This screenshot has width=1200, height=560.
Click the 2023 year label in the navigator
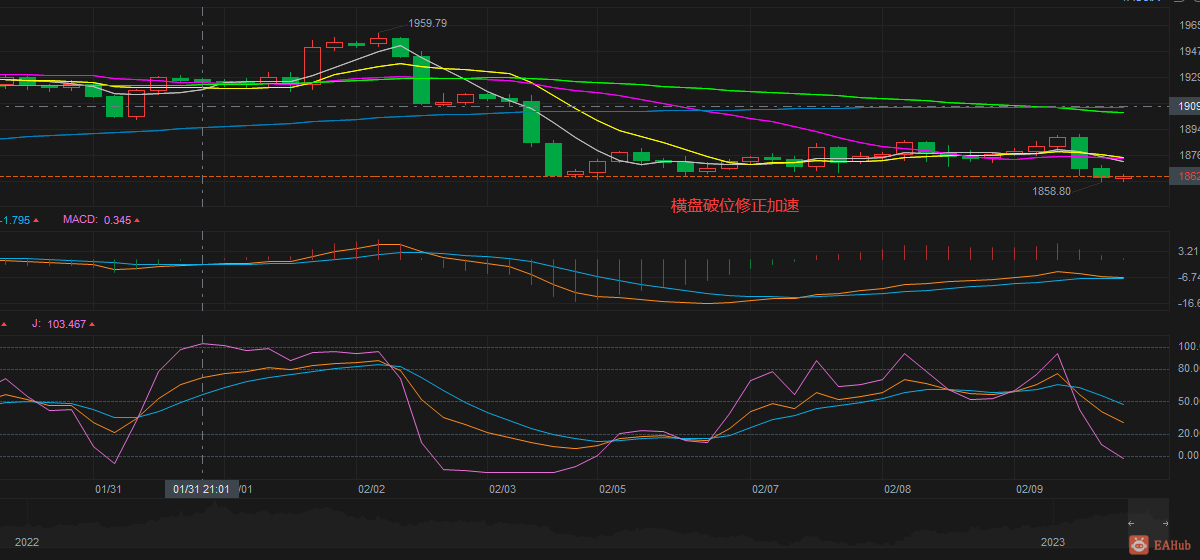tap(1053, 541)
